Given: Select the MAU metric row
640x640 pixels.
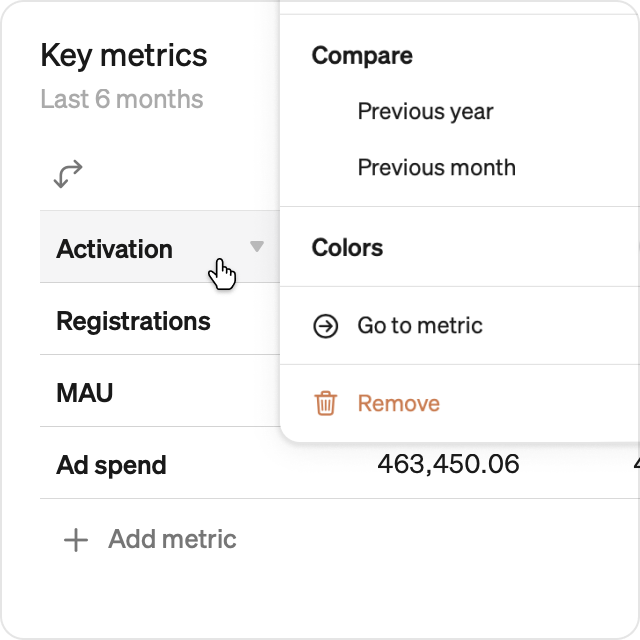Looking at the screenshot, I should pyautogui.click(x=160, y=391).
